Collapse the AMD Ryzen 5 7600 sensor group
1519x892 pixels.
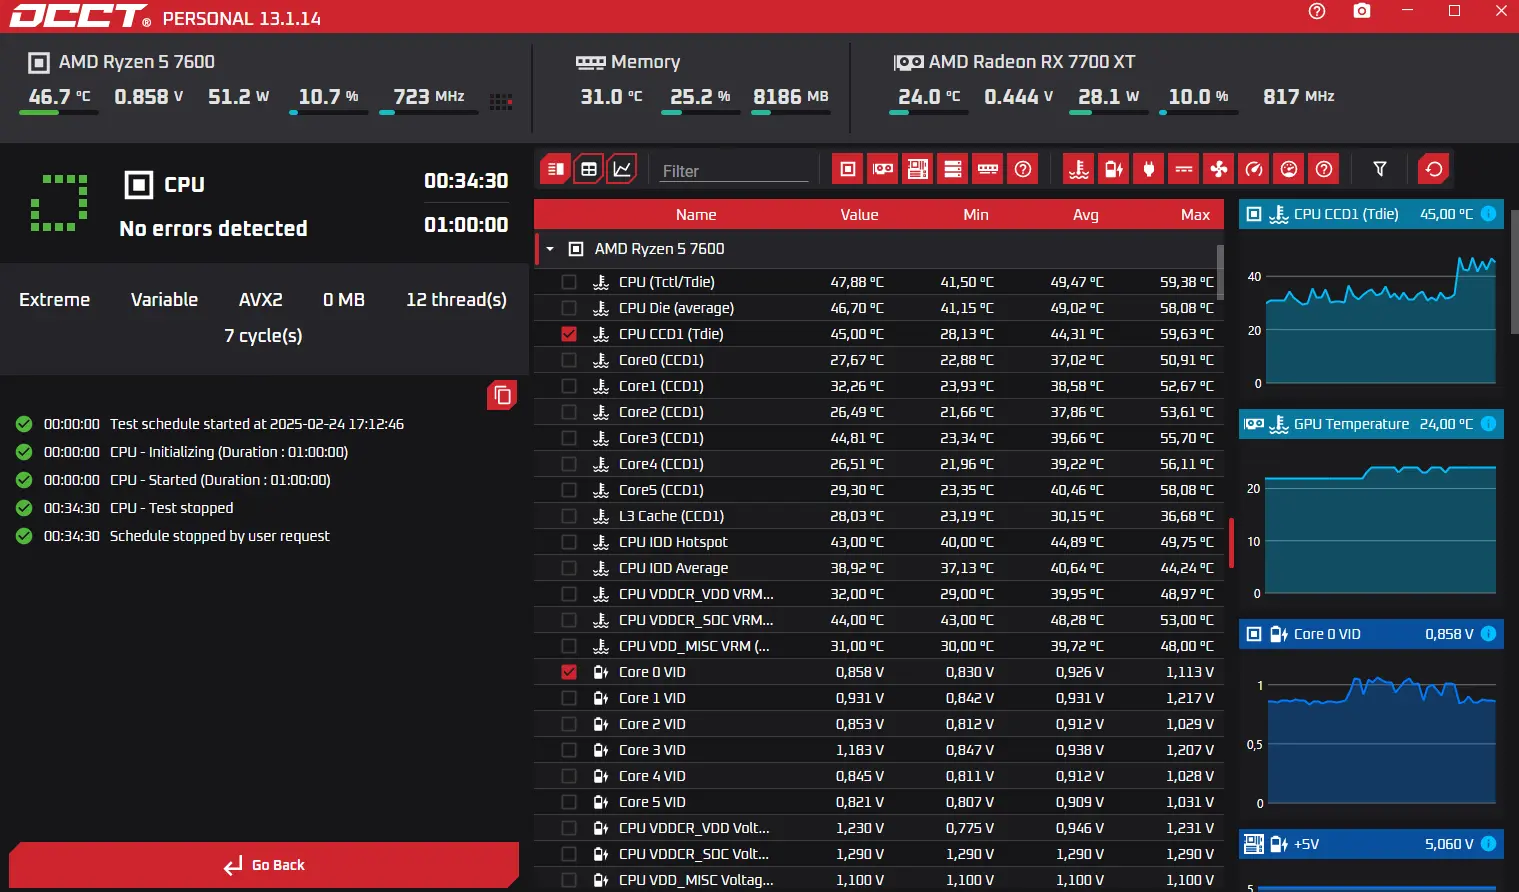pos(550,249)
